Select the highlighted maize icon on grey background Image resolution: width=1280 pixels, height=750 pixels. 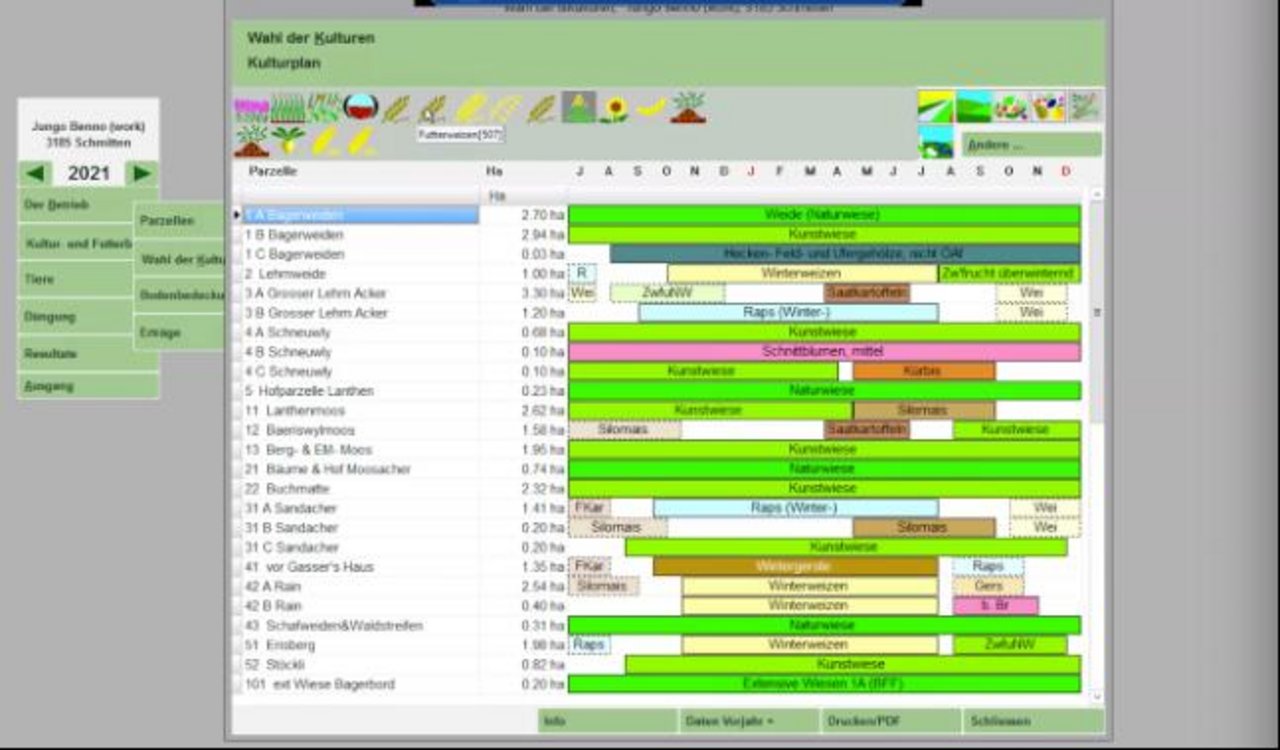click(x=579, y=107)
